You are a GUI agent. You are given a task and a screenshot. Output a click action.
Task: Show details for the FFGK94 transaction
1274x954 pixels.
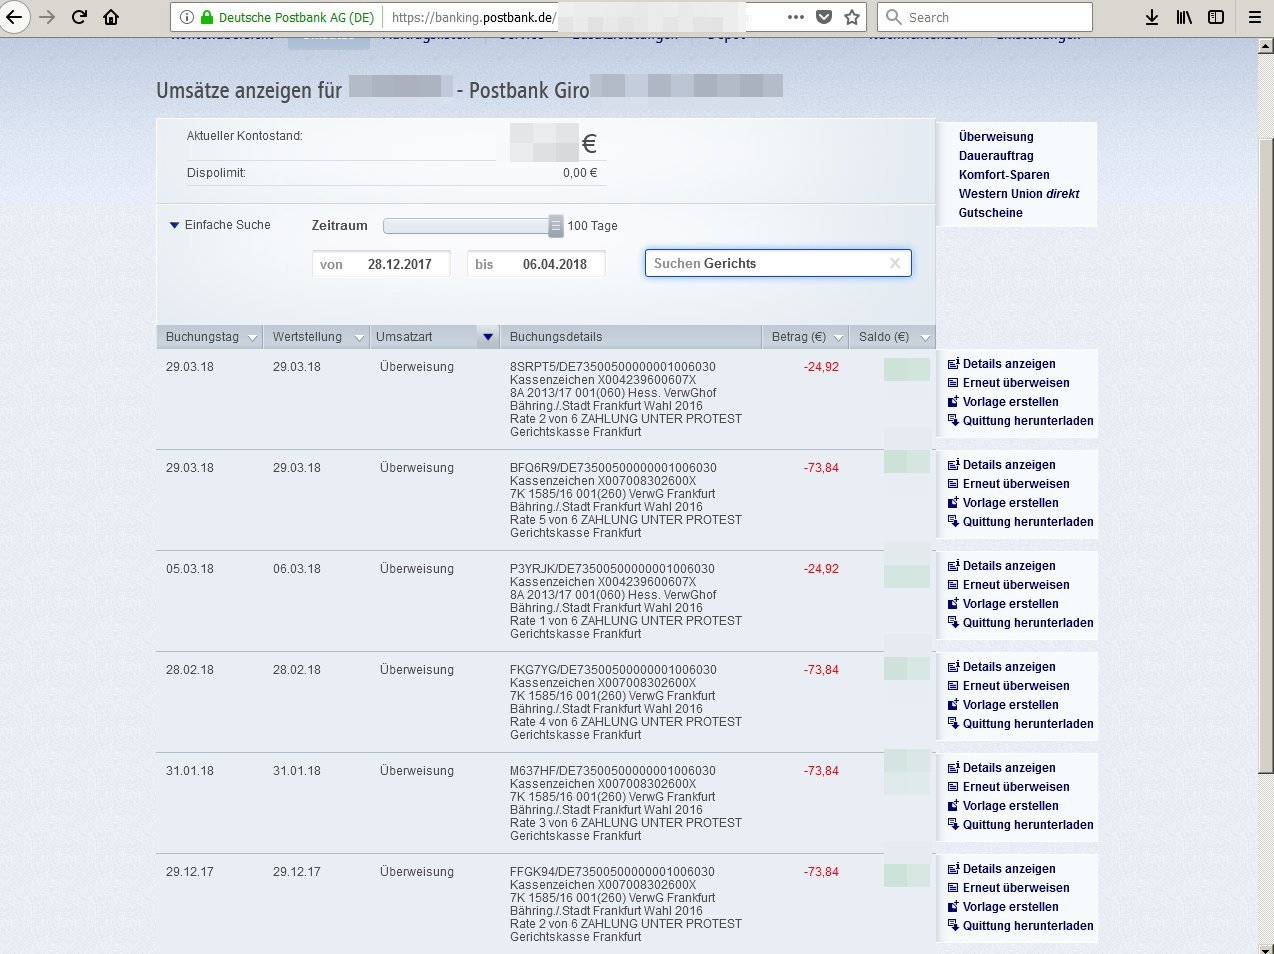1001,869
